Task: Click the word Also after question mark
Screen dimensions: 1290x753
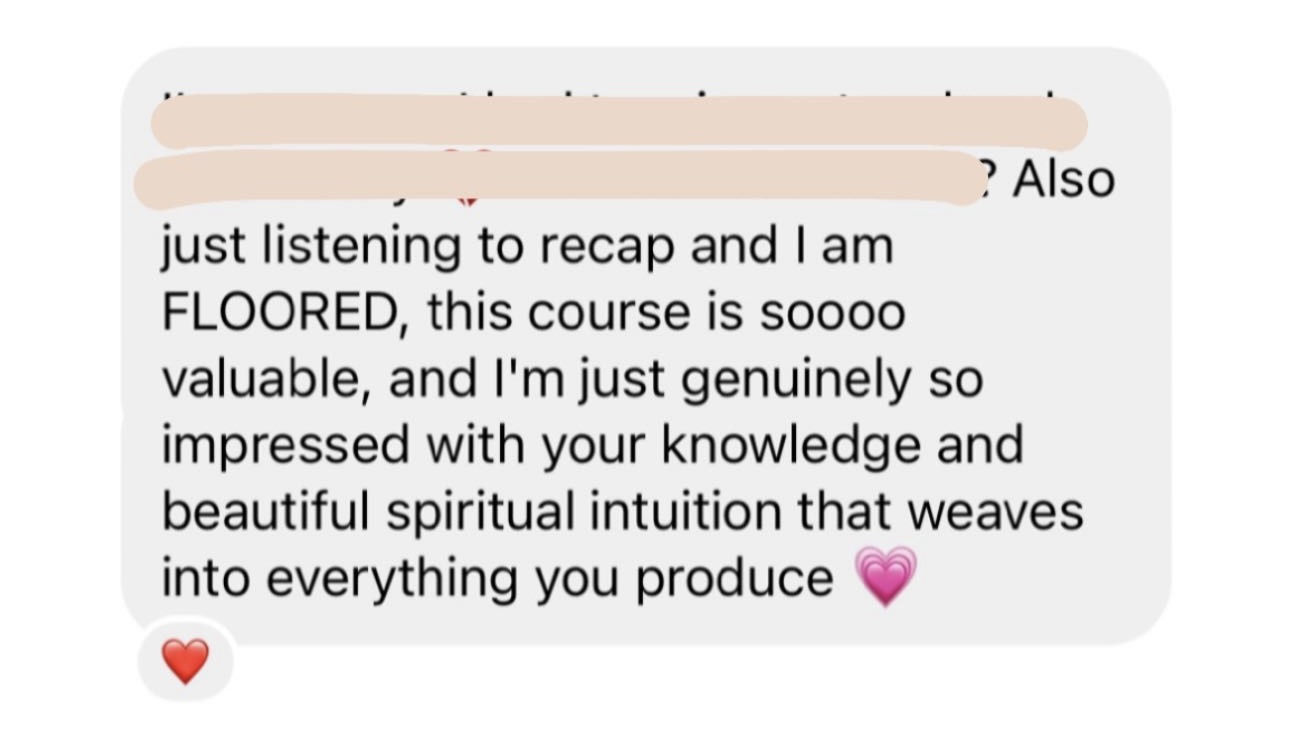Action: pos(1064,181)
